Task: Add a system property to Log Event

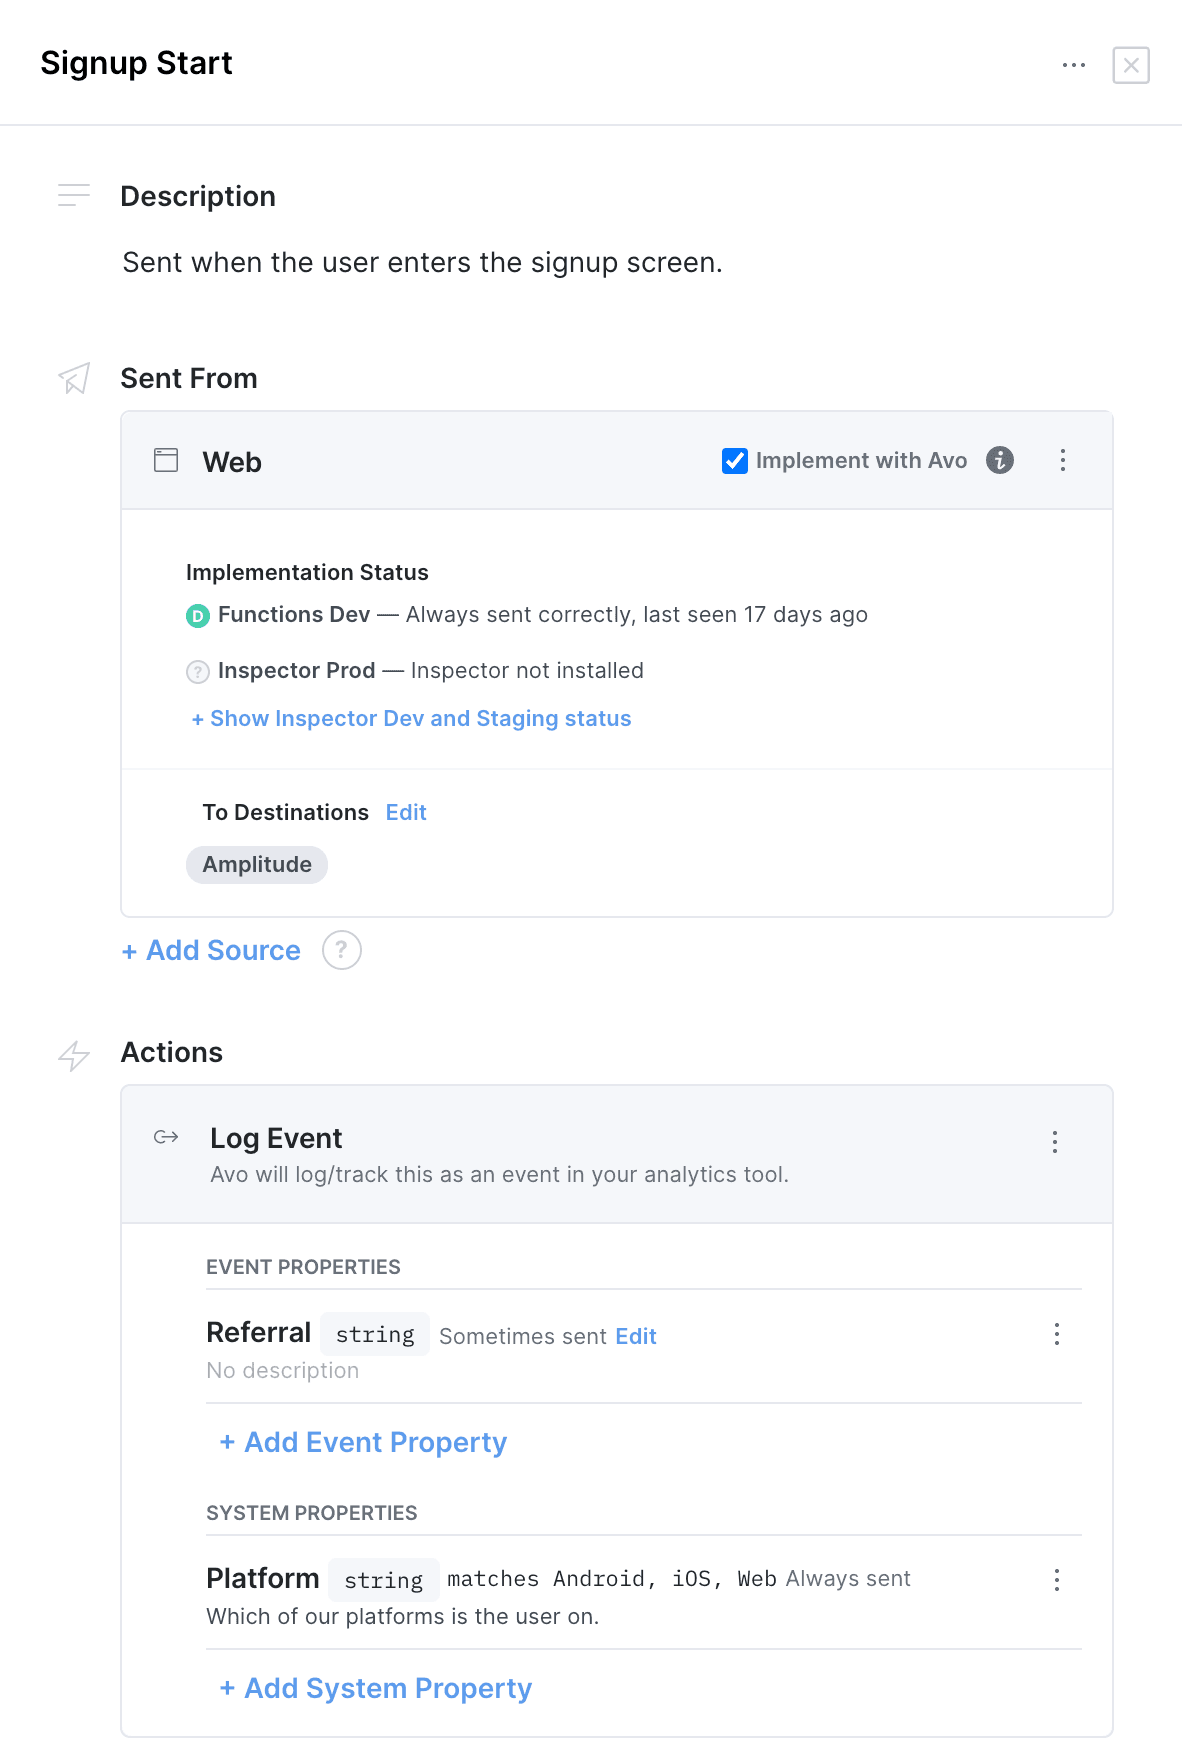Action: (x=374, y=1688)
